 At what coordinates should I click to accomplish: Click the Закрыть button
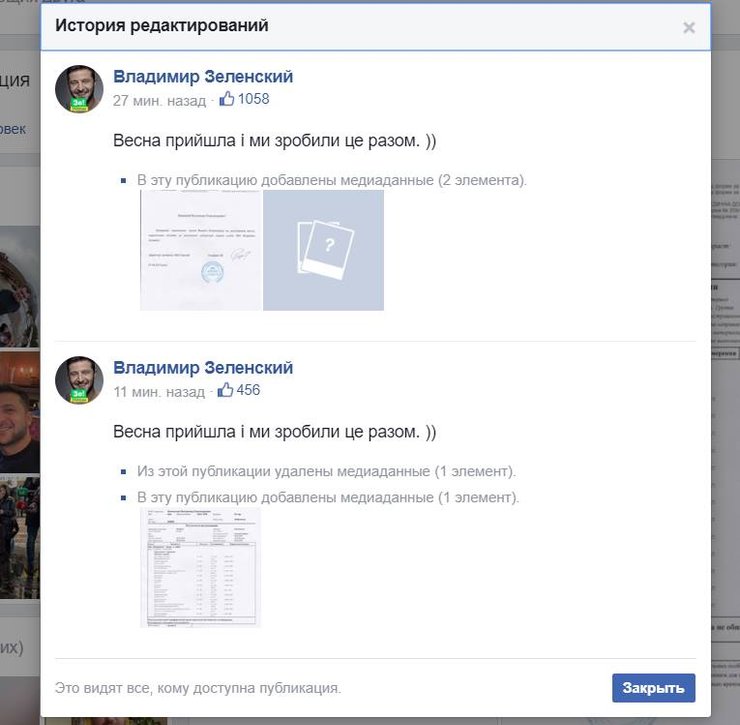pyautogui.click(x=653, y=688)
